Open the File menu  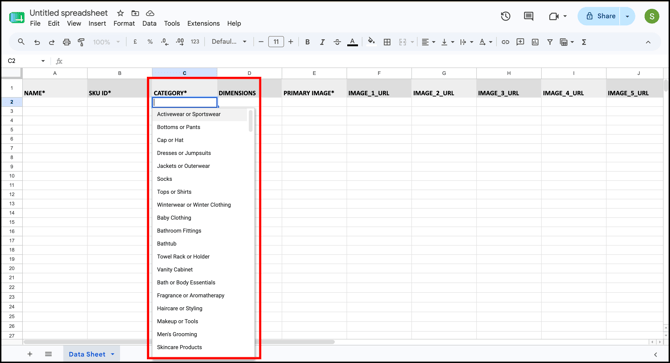coord(35,23)
